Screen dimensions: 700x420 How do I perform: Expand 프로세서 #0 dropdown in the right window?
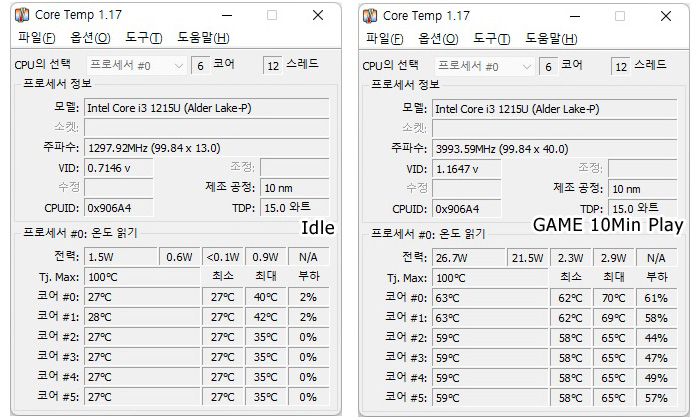[484, 67]
